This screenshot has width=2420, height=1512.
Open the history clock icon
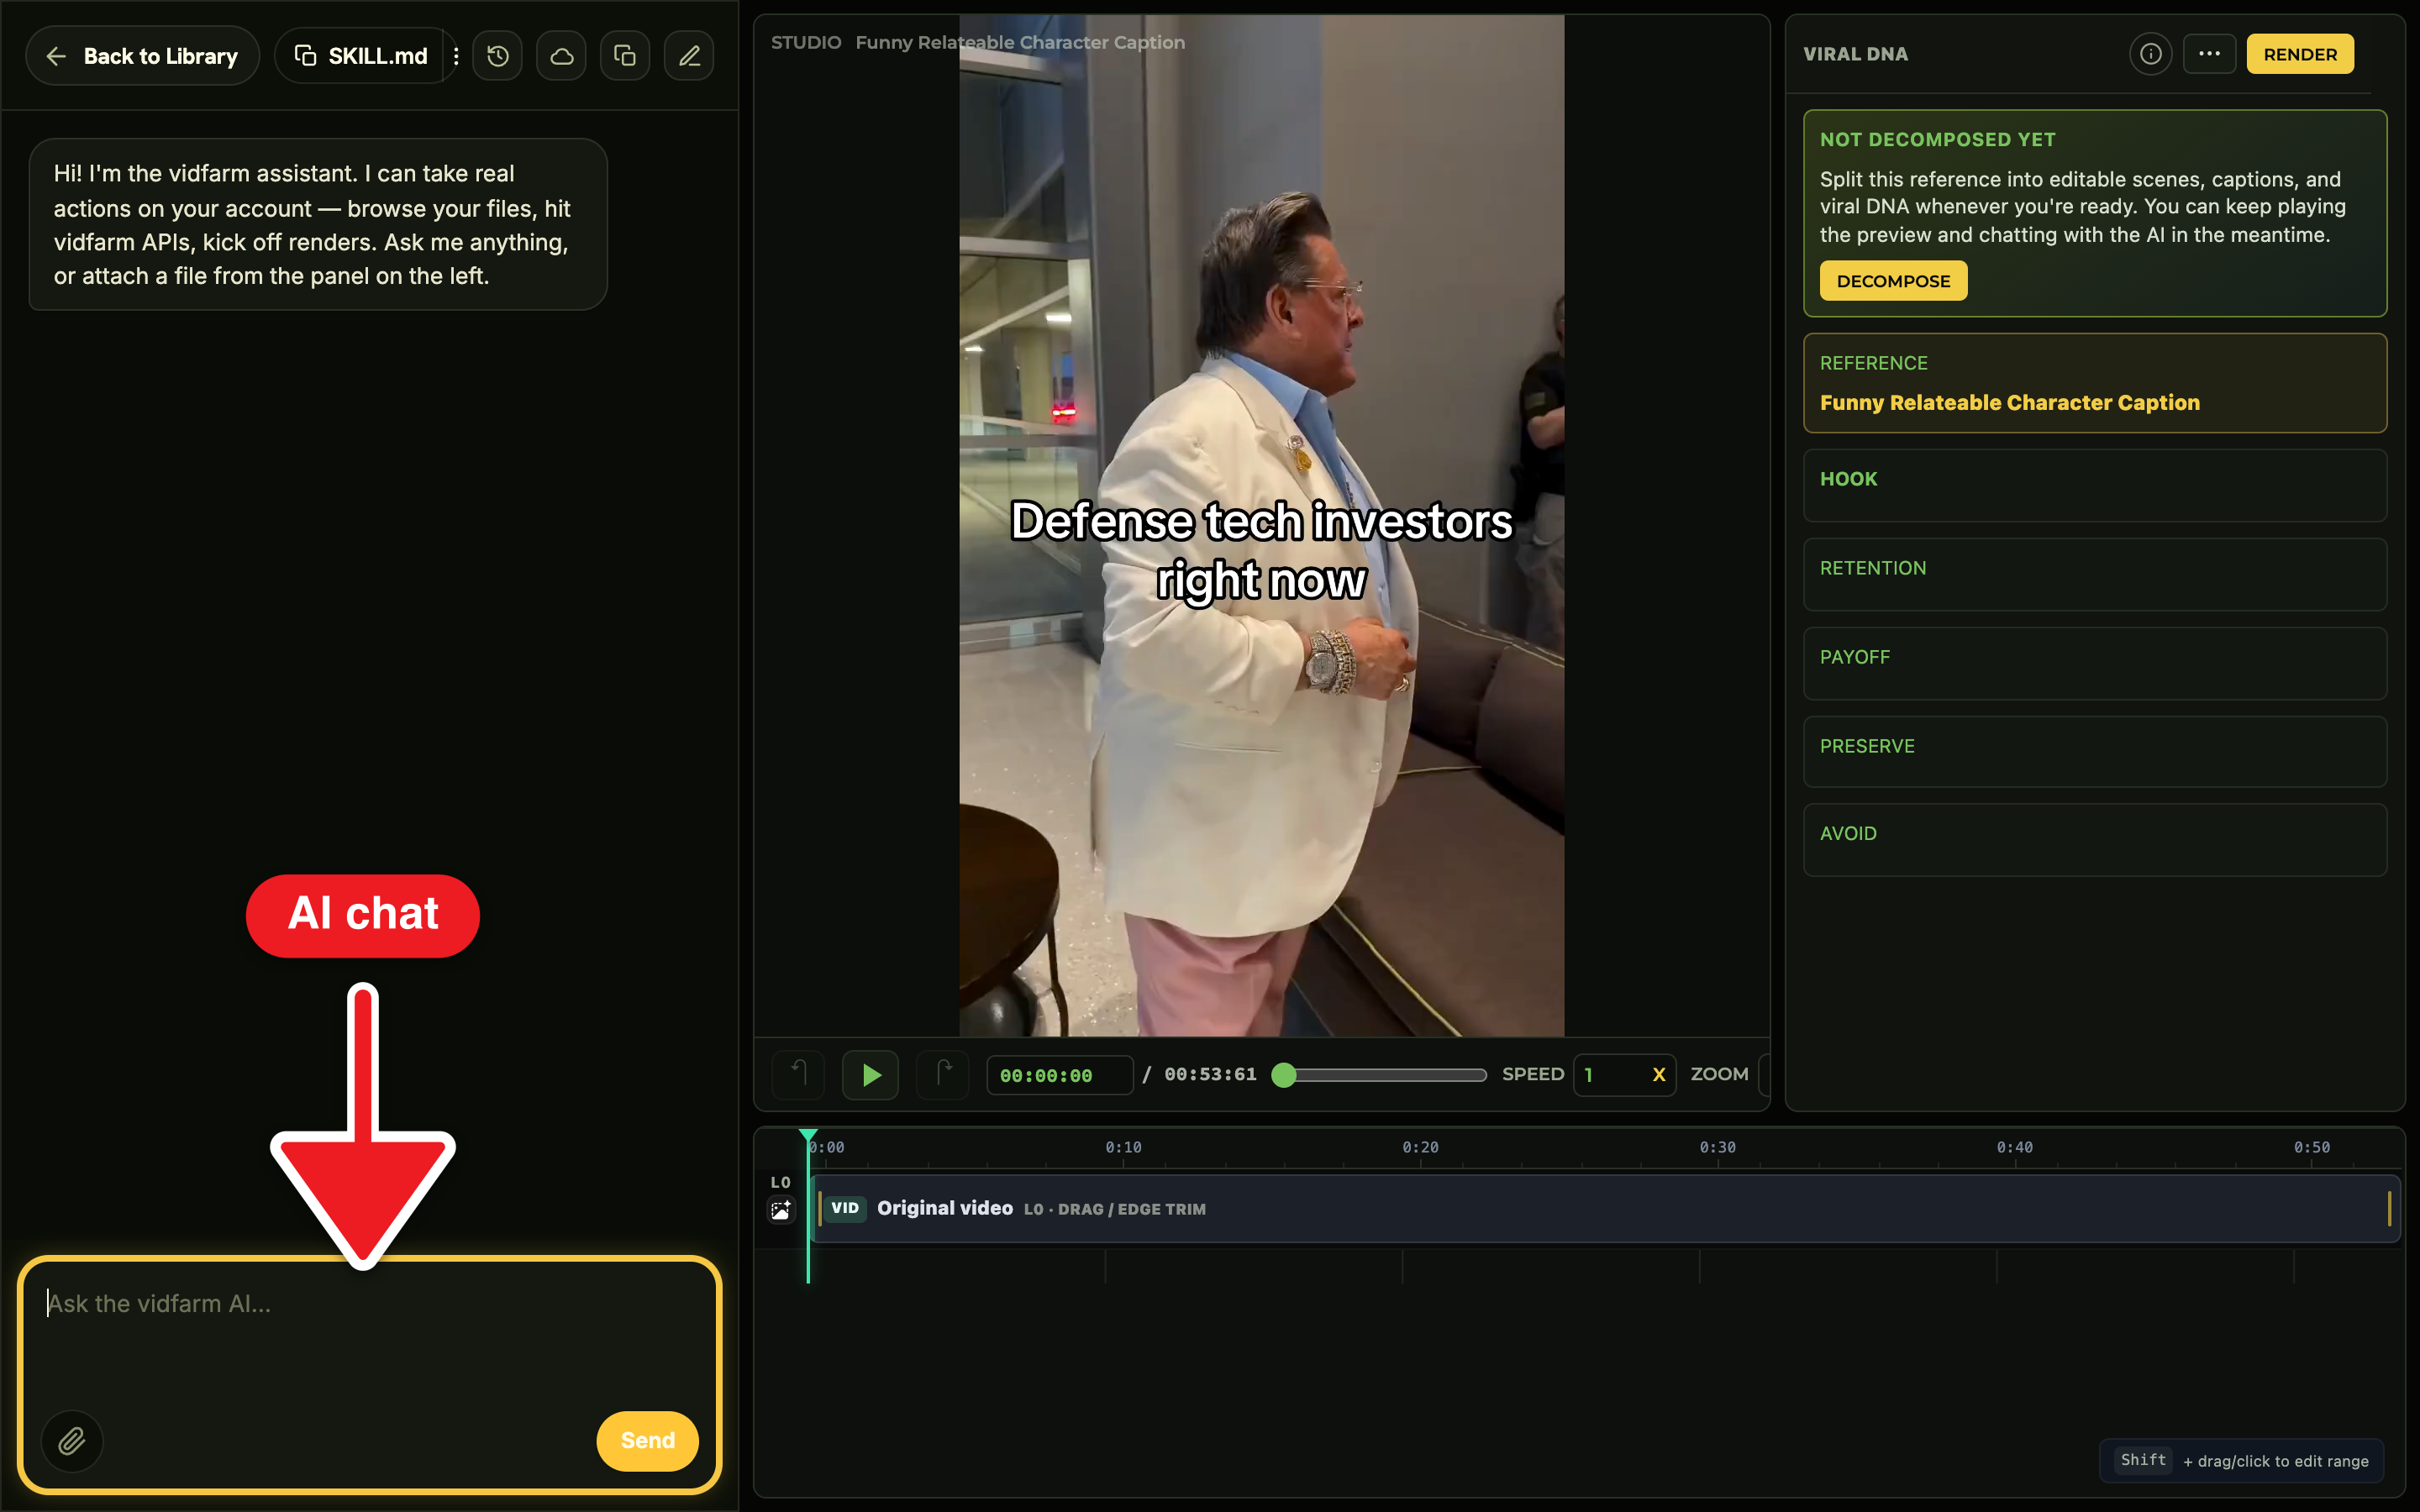(498, 56)
